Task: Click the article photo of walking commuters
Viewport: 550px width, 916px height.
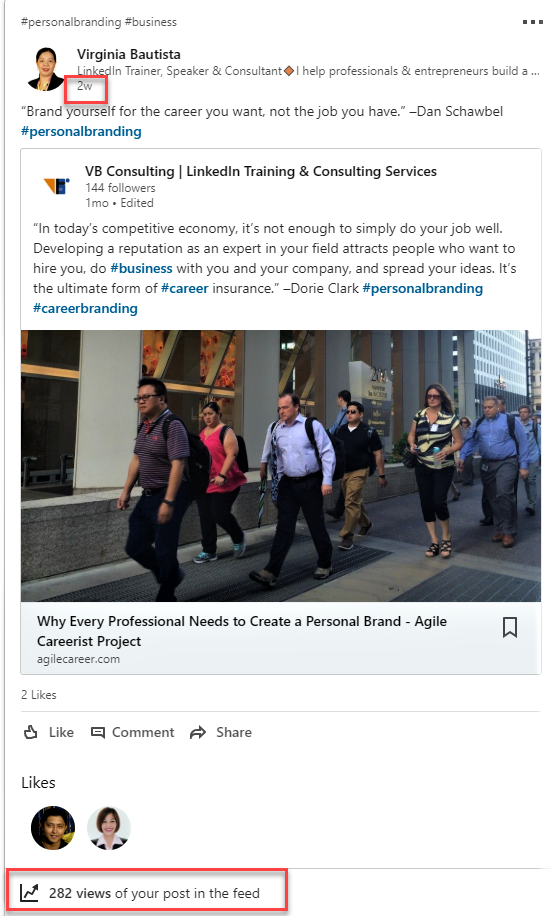Action: (281, 466)
